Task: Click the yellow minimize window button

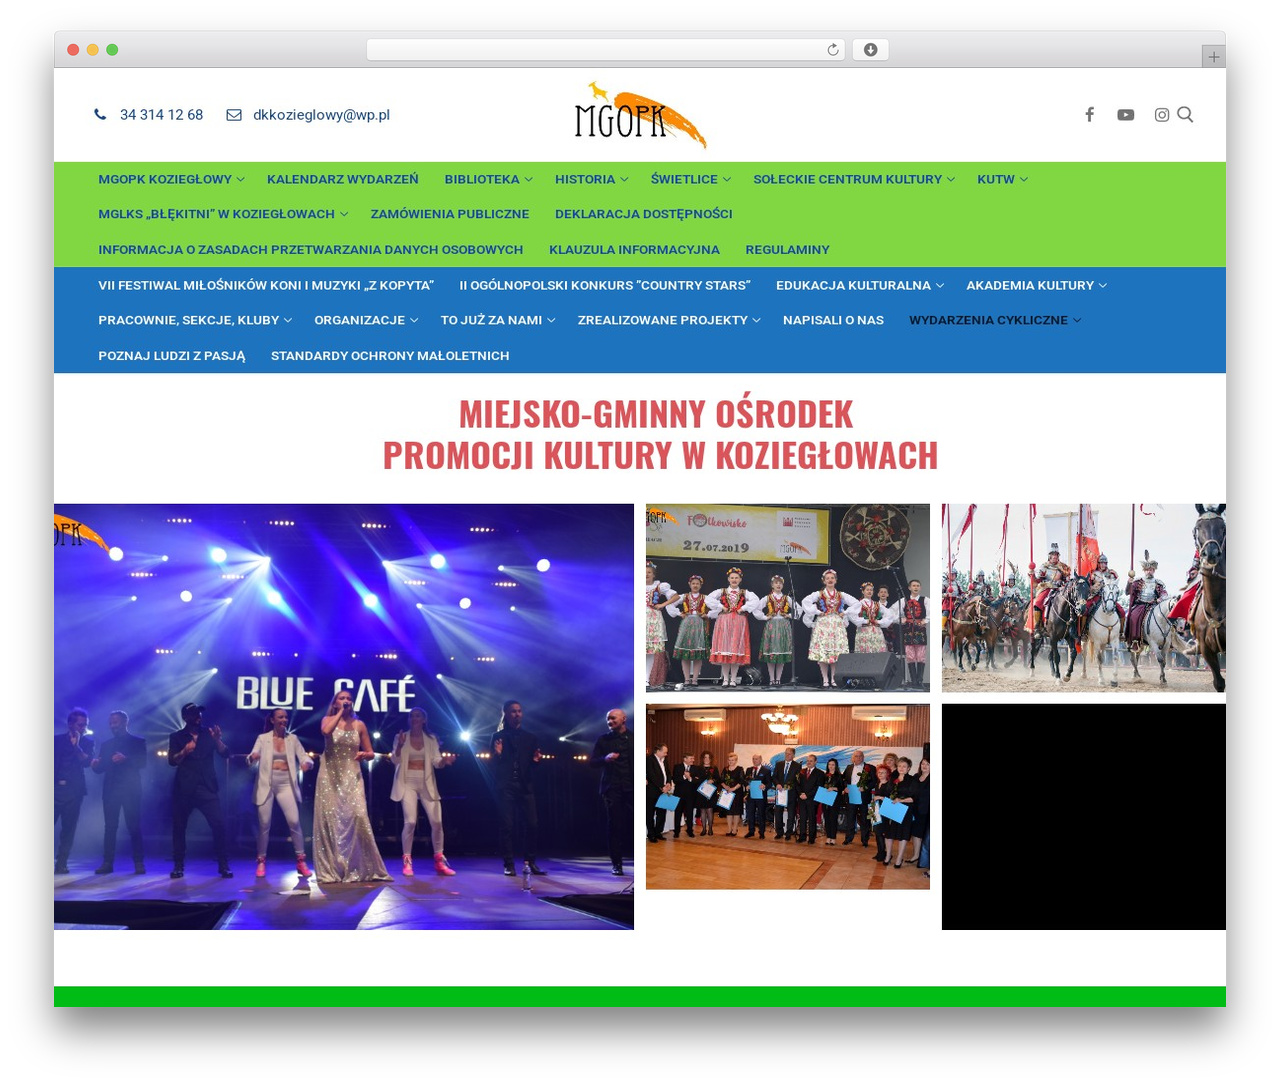Action: [x=92, y=50]
